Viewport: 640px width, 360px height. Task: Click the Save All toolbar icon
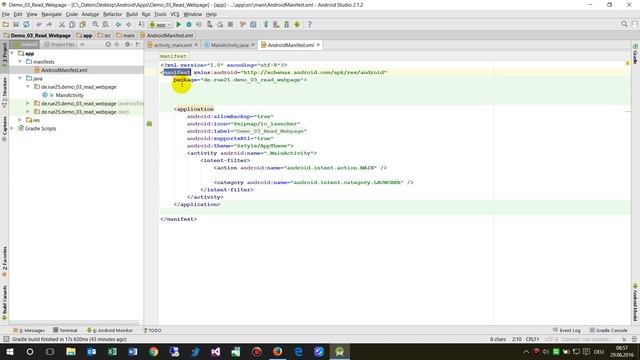pos(16,24)
